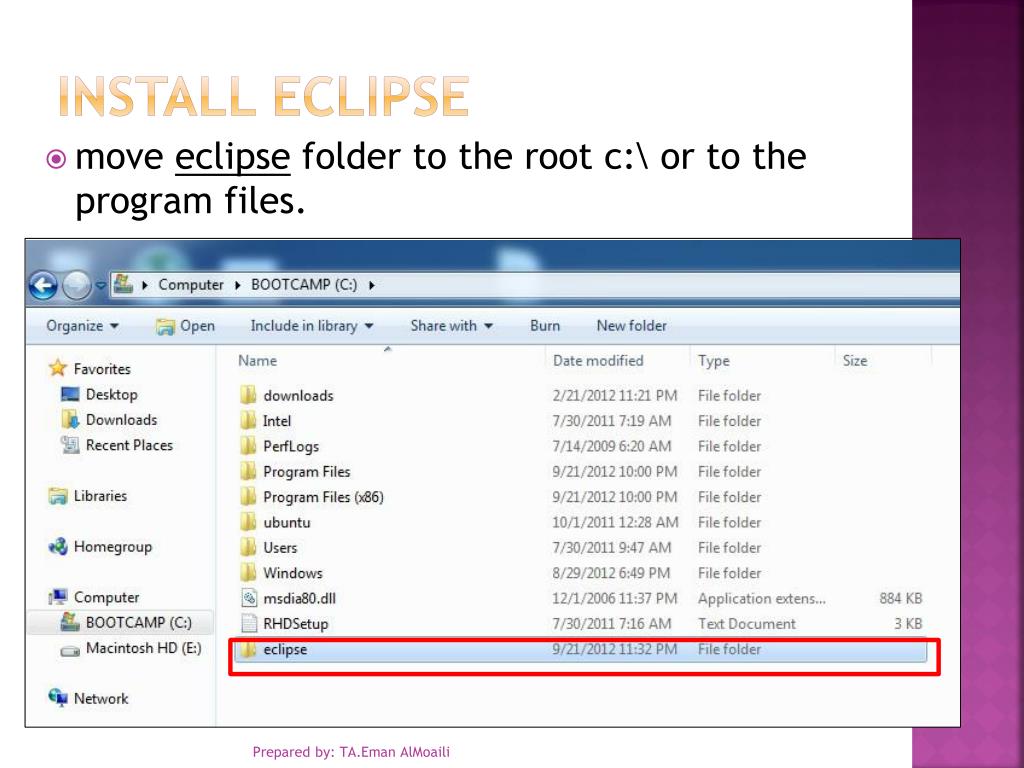Expand the arrow before Computer breadcrumb

[145, 285]
